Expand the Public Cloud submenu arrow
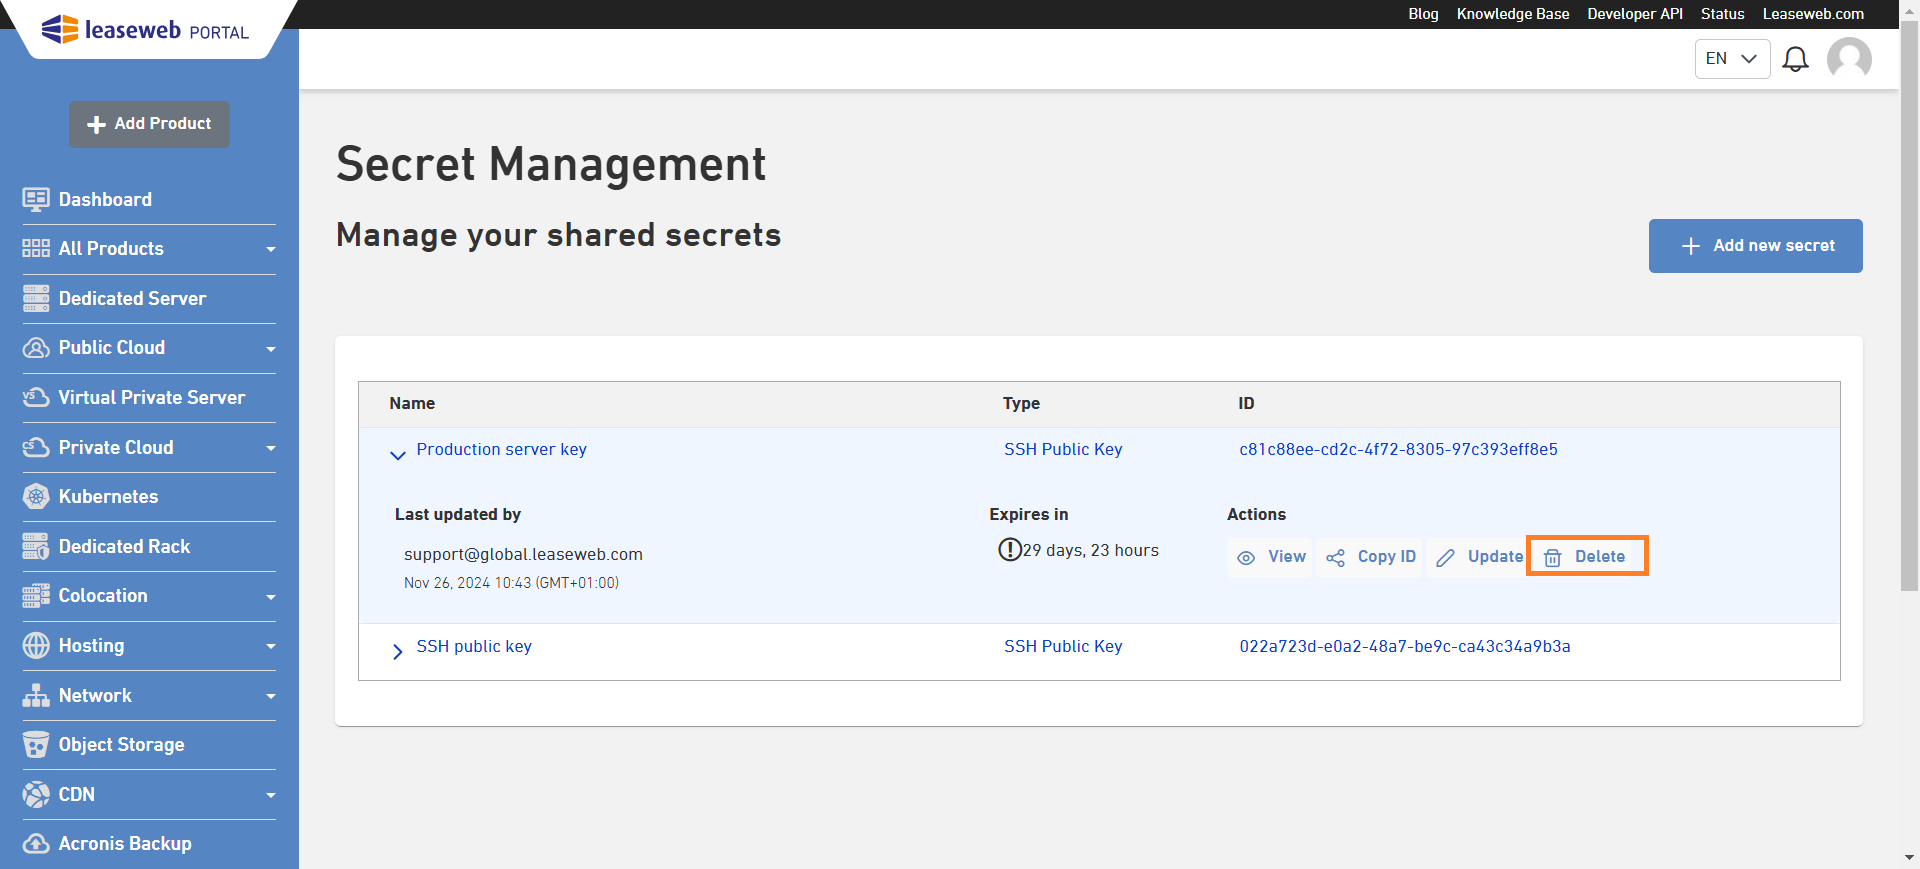 coord(271,348)
